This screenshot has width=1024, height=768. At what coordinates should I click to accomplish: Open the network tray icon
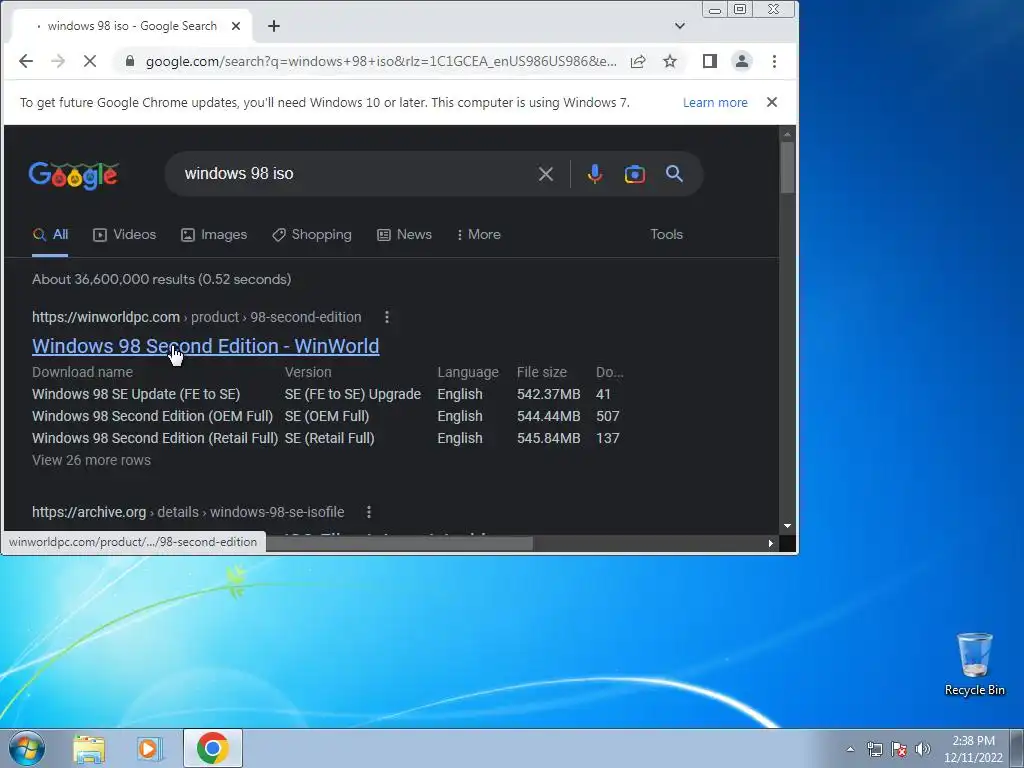874,749
